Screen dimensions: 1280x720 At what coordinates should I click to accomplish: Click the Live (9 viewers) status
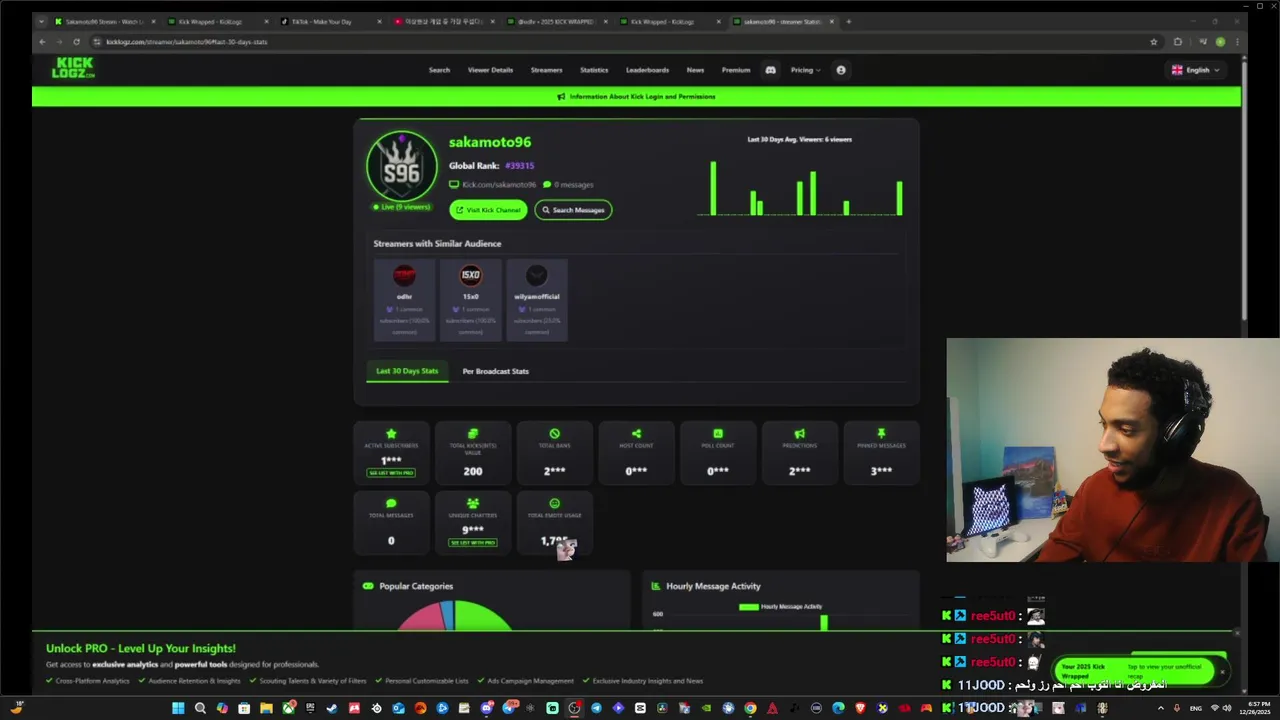pos(402,207)
